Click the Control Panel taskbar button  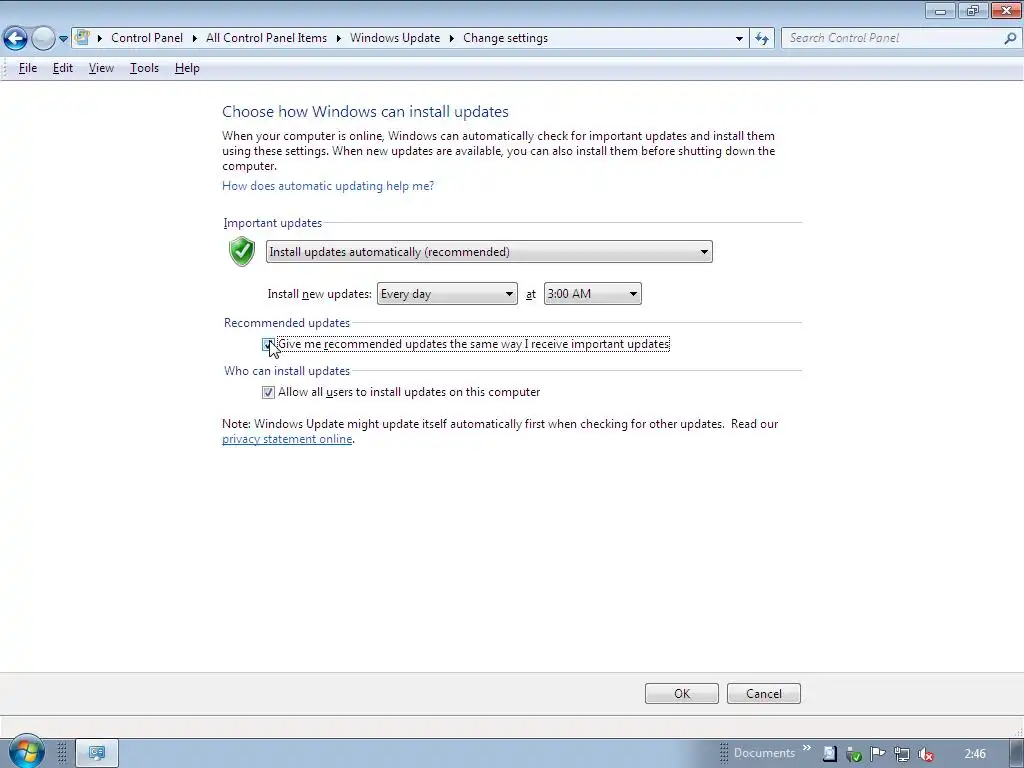pos(97,754)
